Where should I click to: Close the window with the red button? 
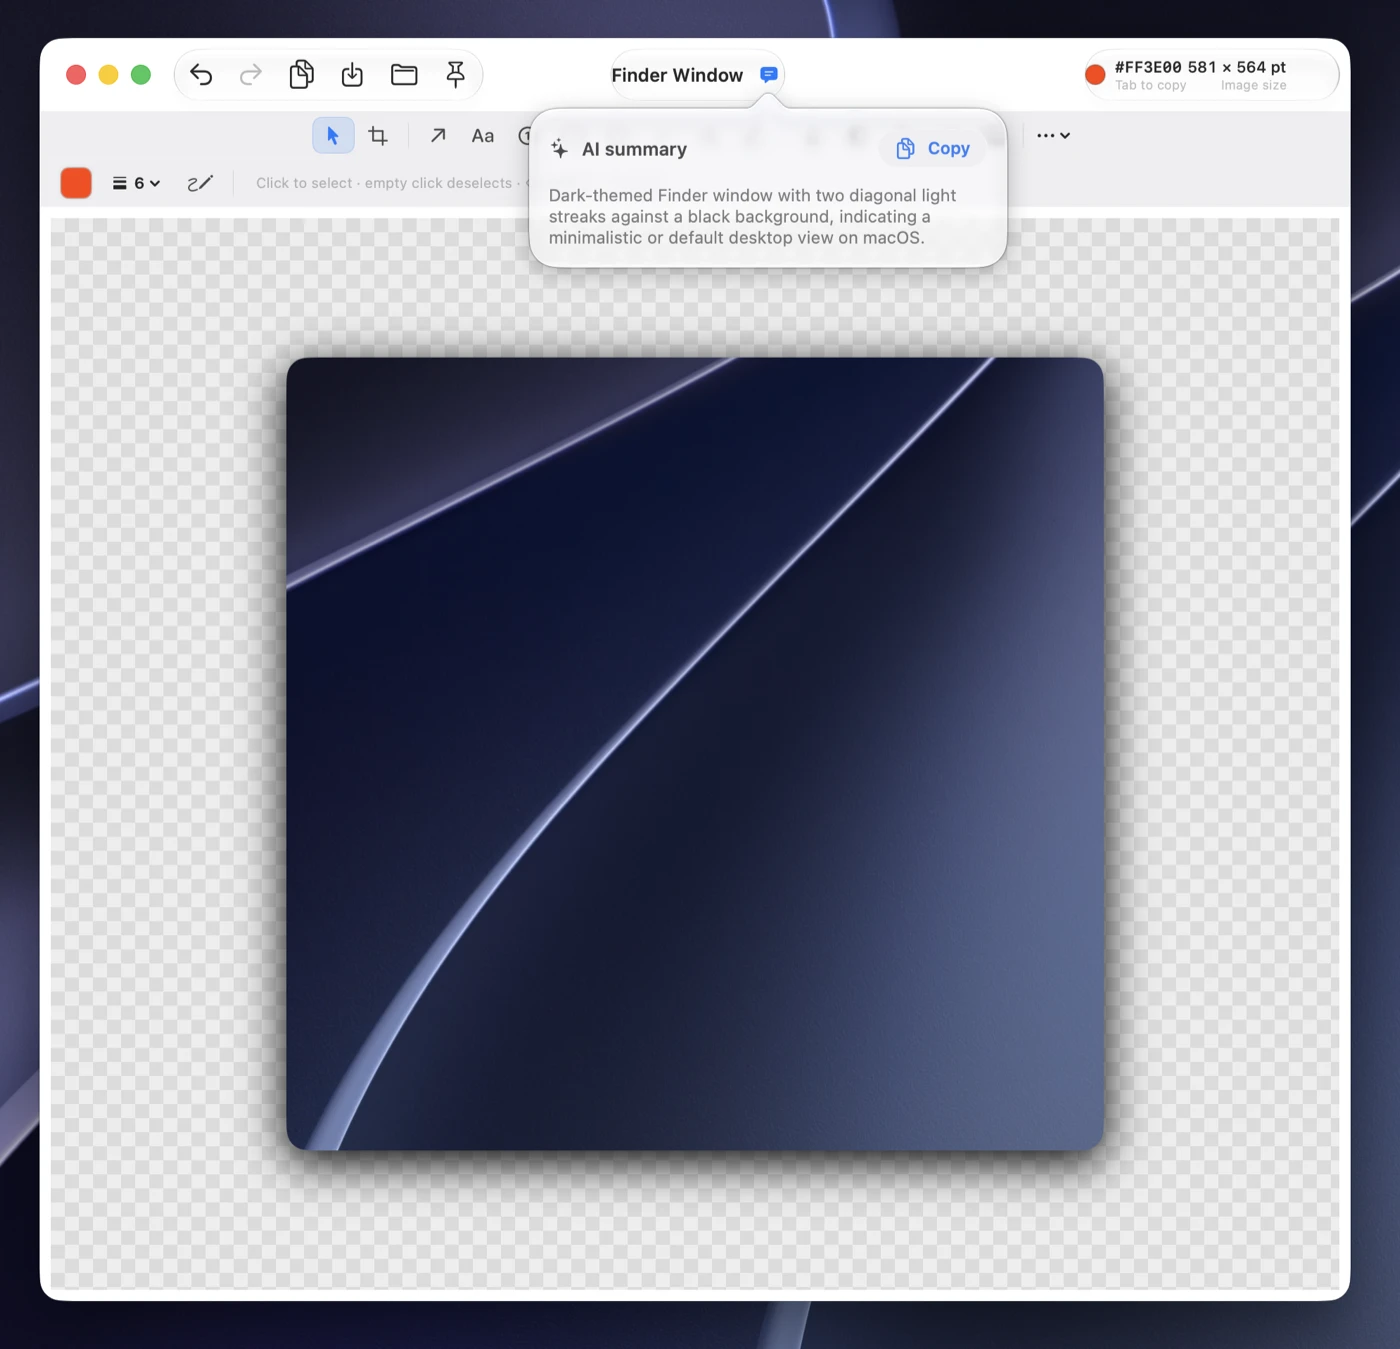(76, 75)
